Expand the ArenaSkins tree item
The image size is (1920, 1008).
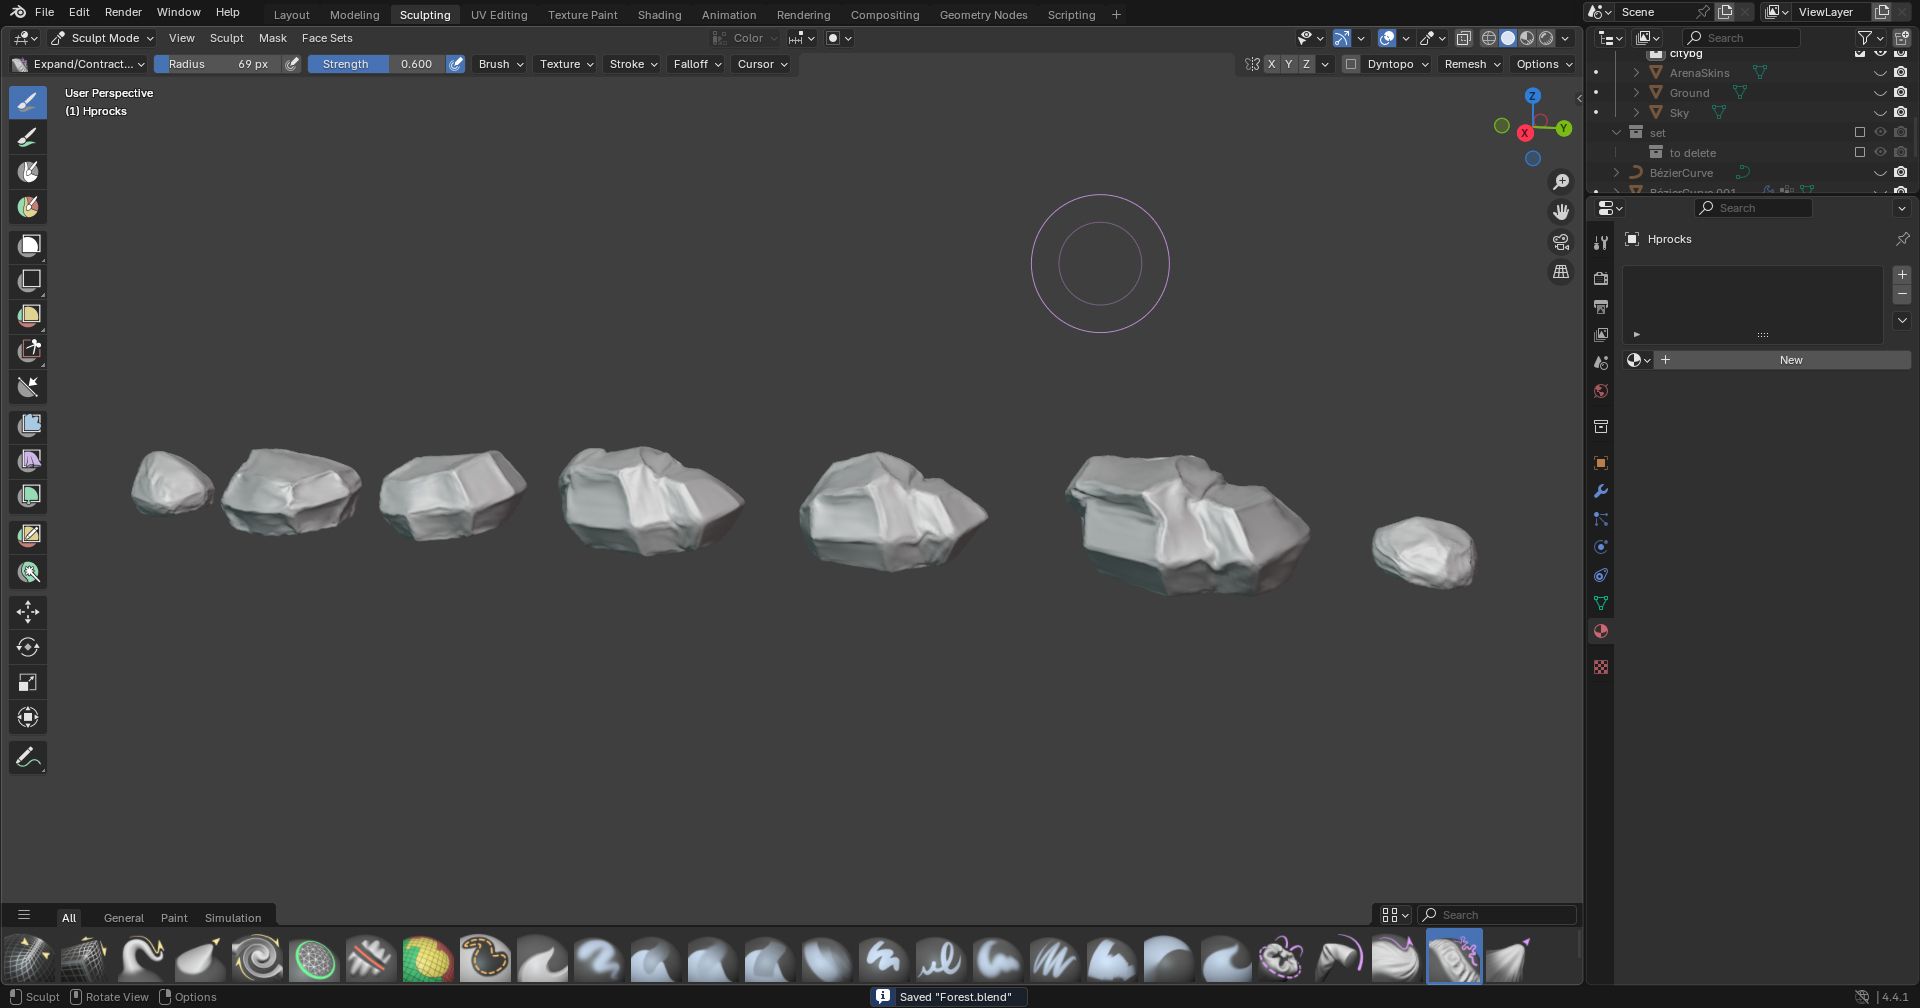click(x=1636, y=73)
